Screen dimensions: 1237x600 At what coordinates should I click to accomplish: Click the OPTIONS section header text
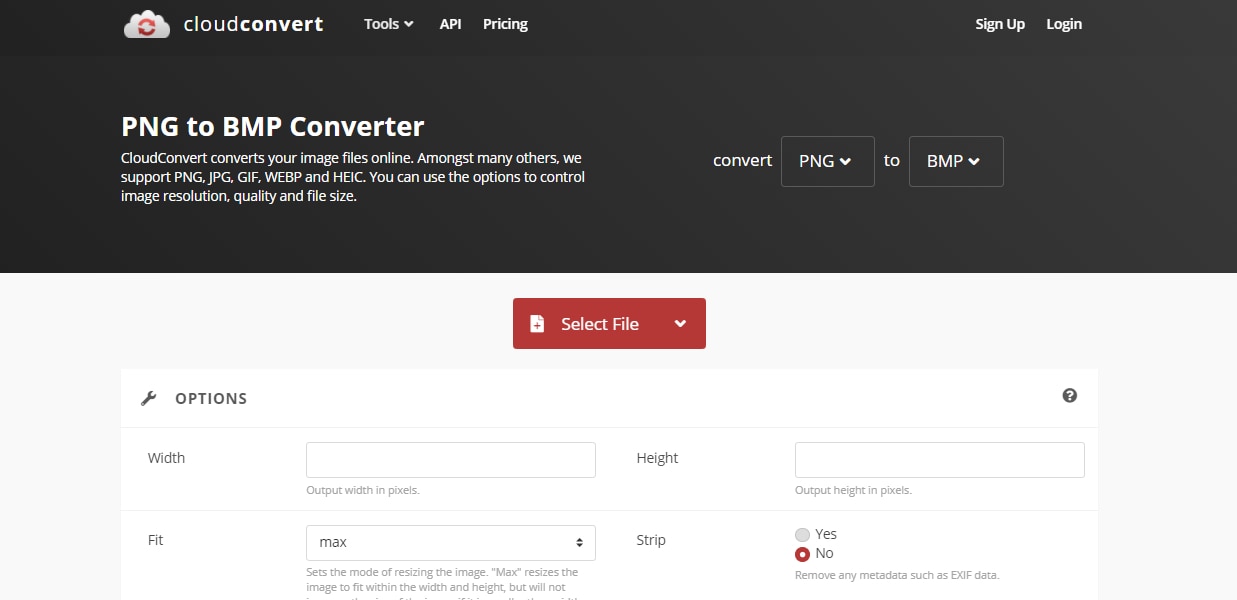tap(211, 398)
